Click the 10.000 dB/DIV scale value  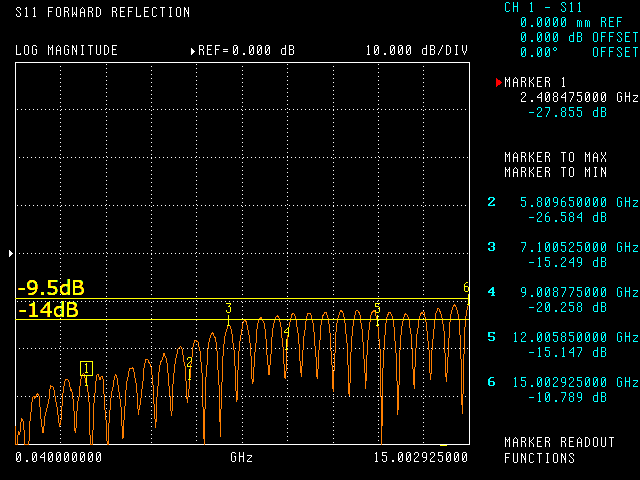tap(416, 50)
